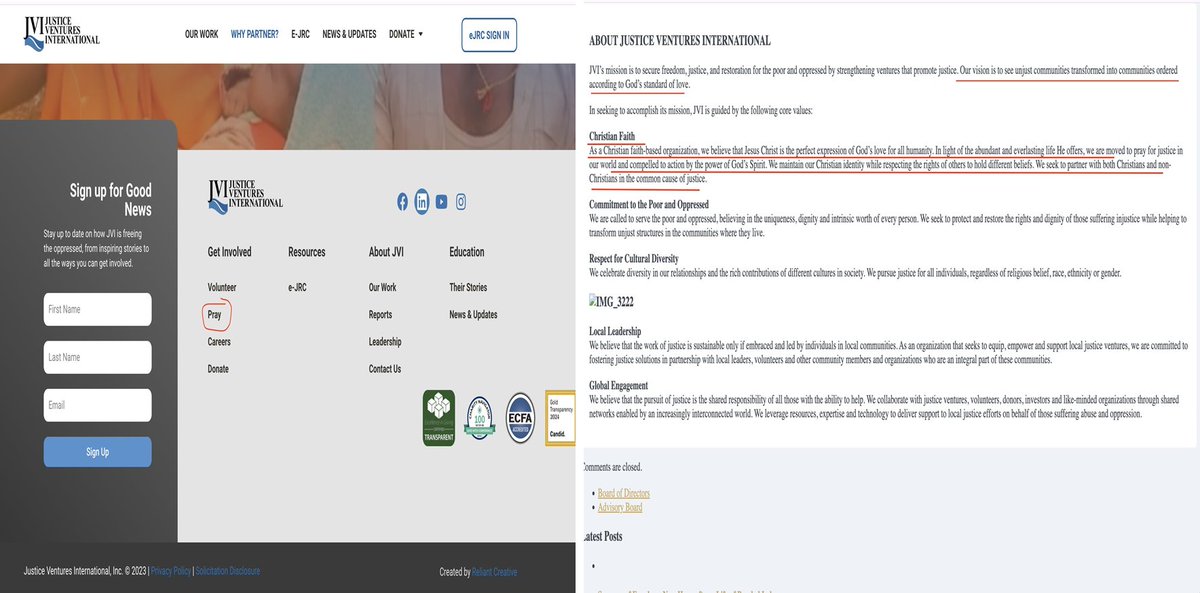1200x593 pixels.
Task: Open the News & Updates nav item
Action: pos(349,34)
